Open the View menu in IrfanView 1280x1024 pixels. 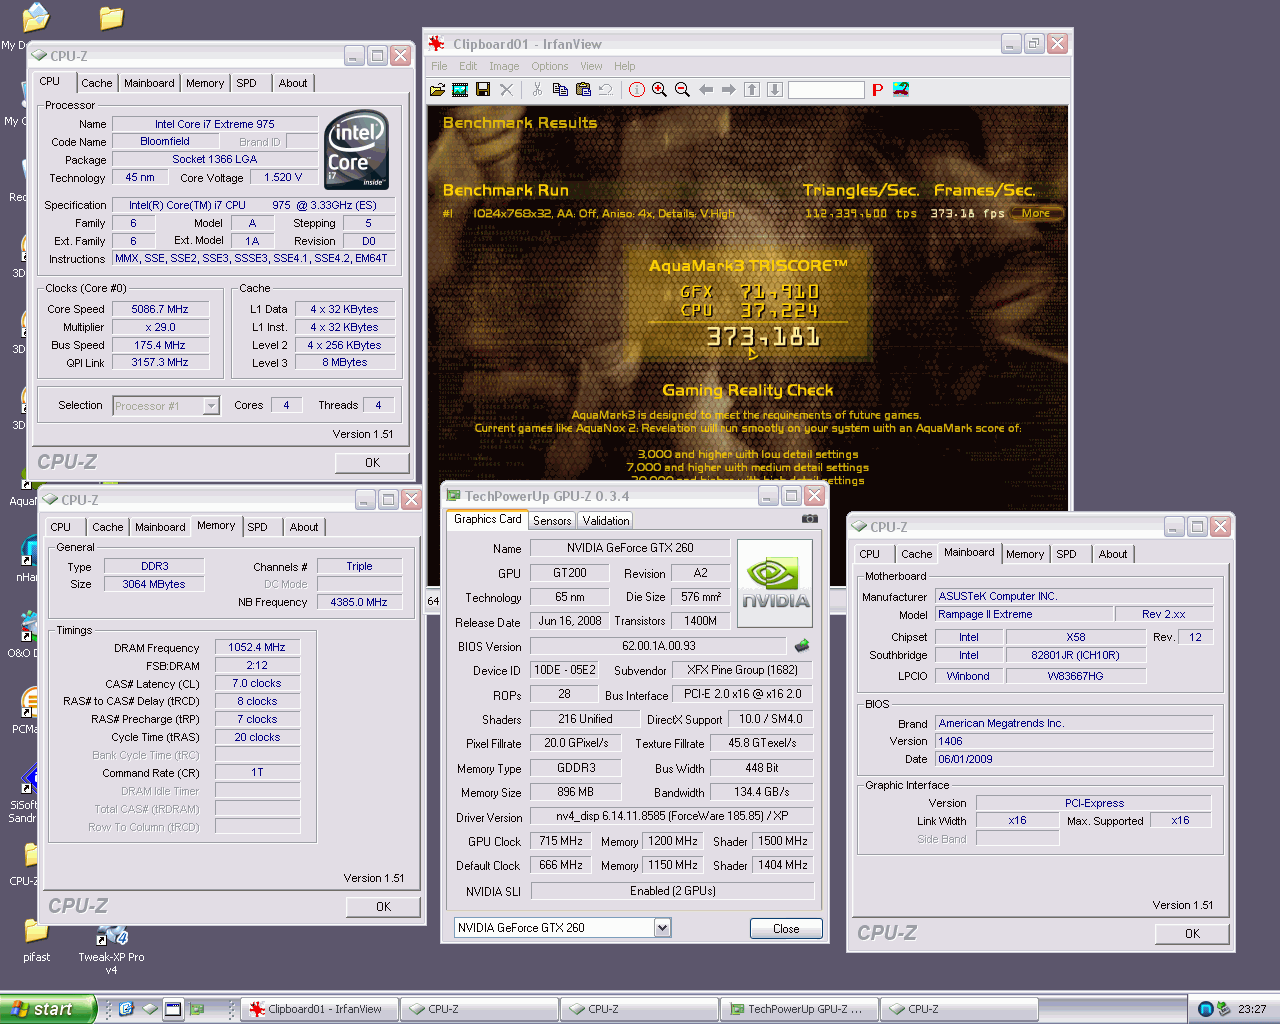[x=591, y=66]
